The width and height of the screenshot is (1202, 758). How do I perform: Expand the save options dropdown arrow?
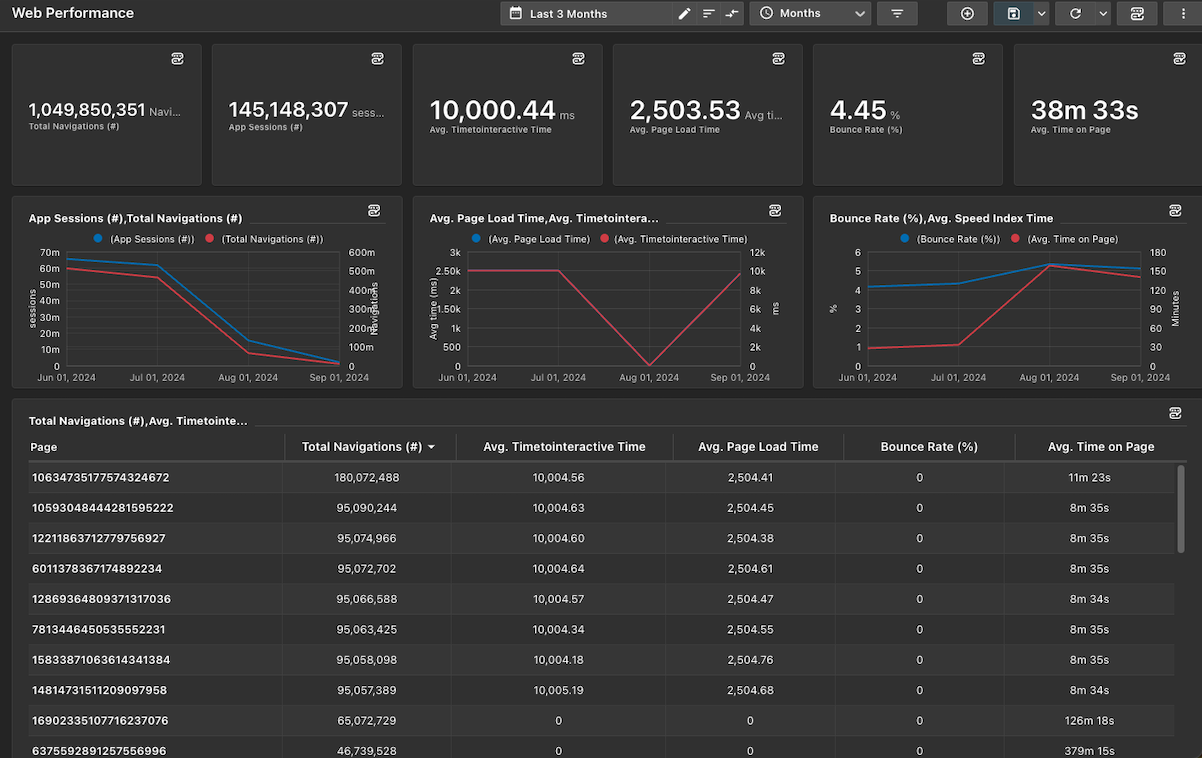[x=1041, y=14]
